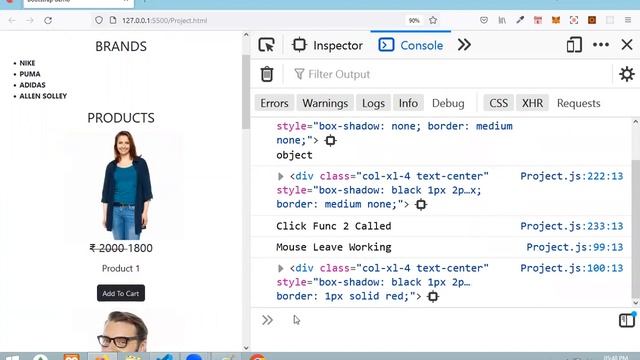The height and width of the screenshot is (360, 640).
Task: Activate the eyedropper toolbar icon
Action: pyautogui.click(x=520, y=20)
